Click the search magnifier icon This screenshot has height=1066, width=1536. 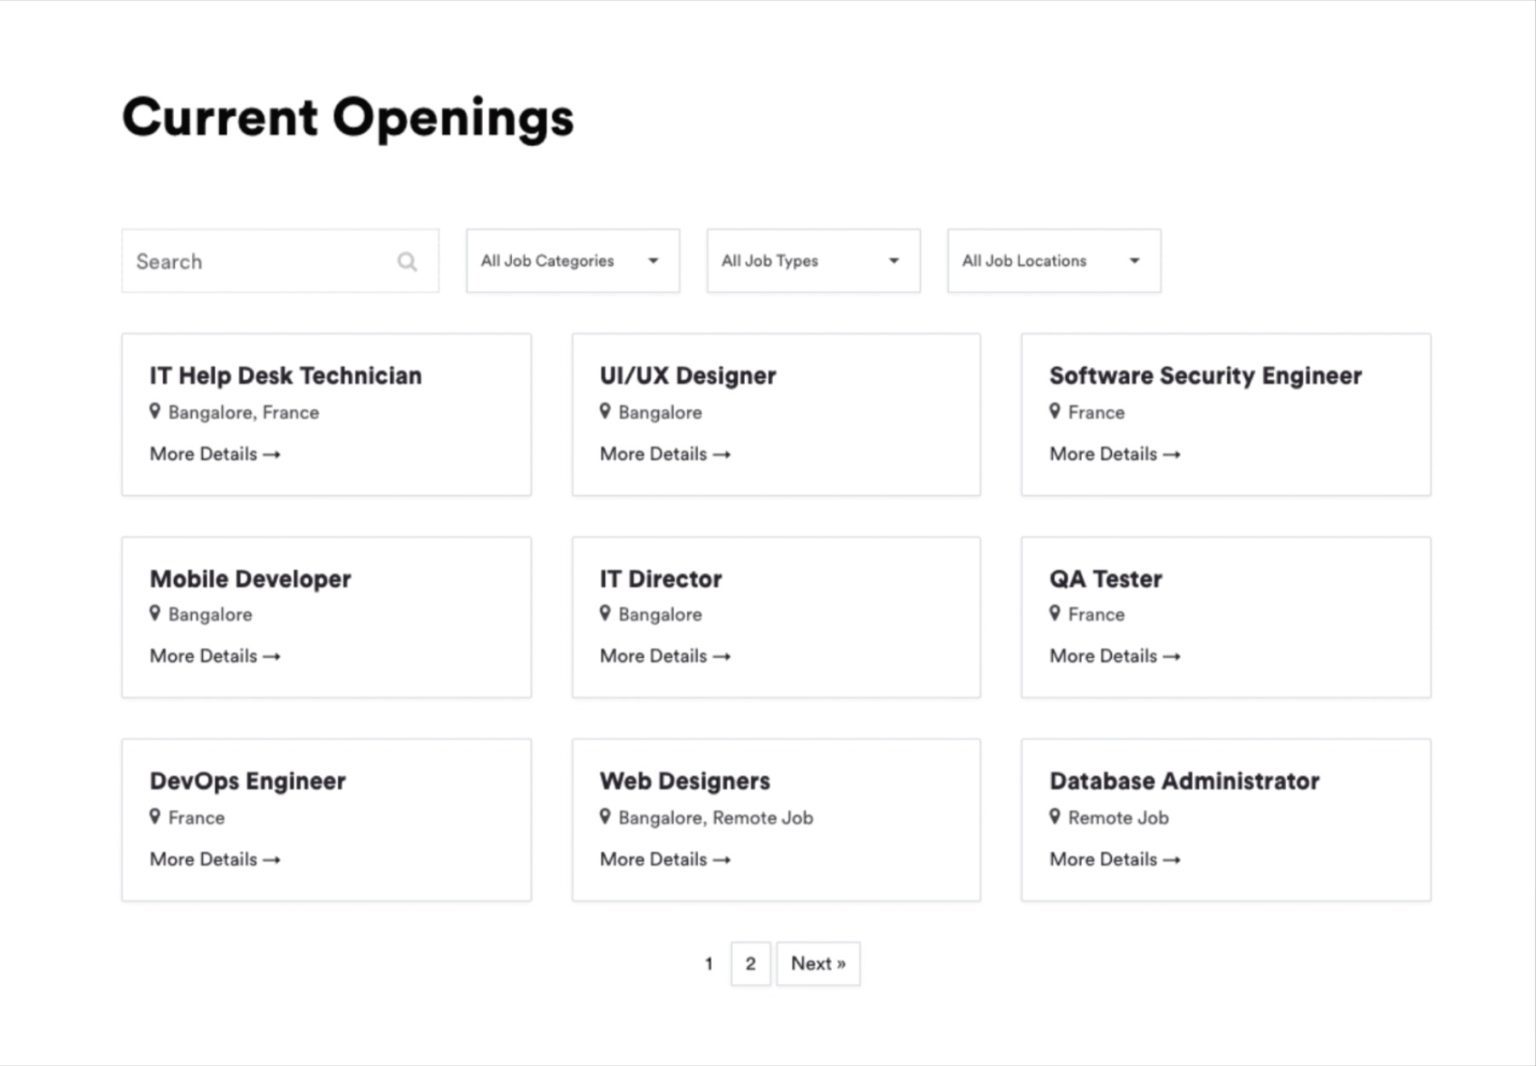(407, 261)
